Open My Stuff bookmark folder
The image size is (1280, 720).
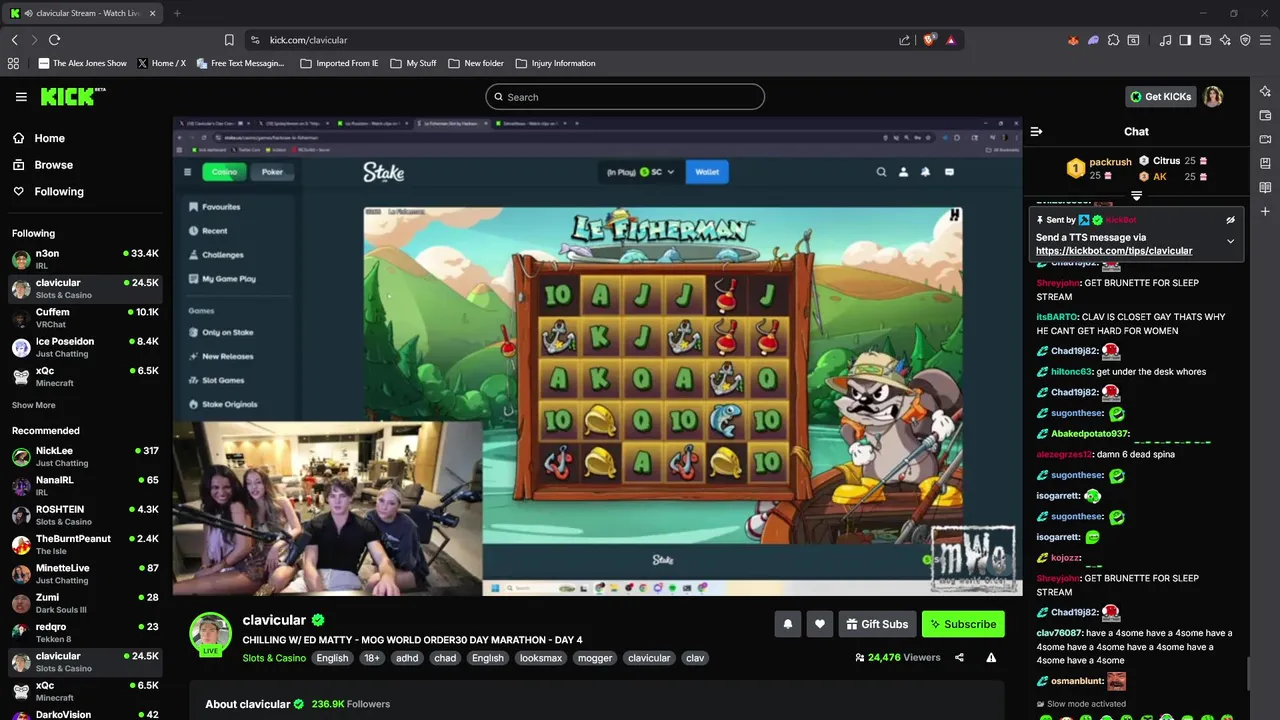click(x=413, y=63)
